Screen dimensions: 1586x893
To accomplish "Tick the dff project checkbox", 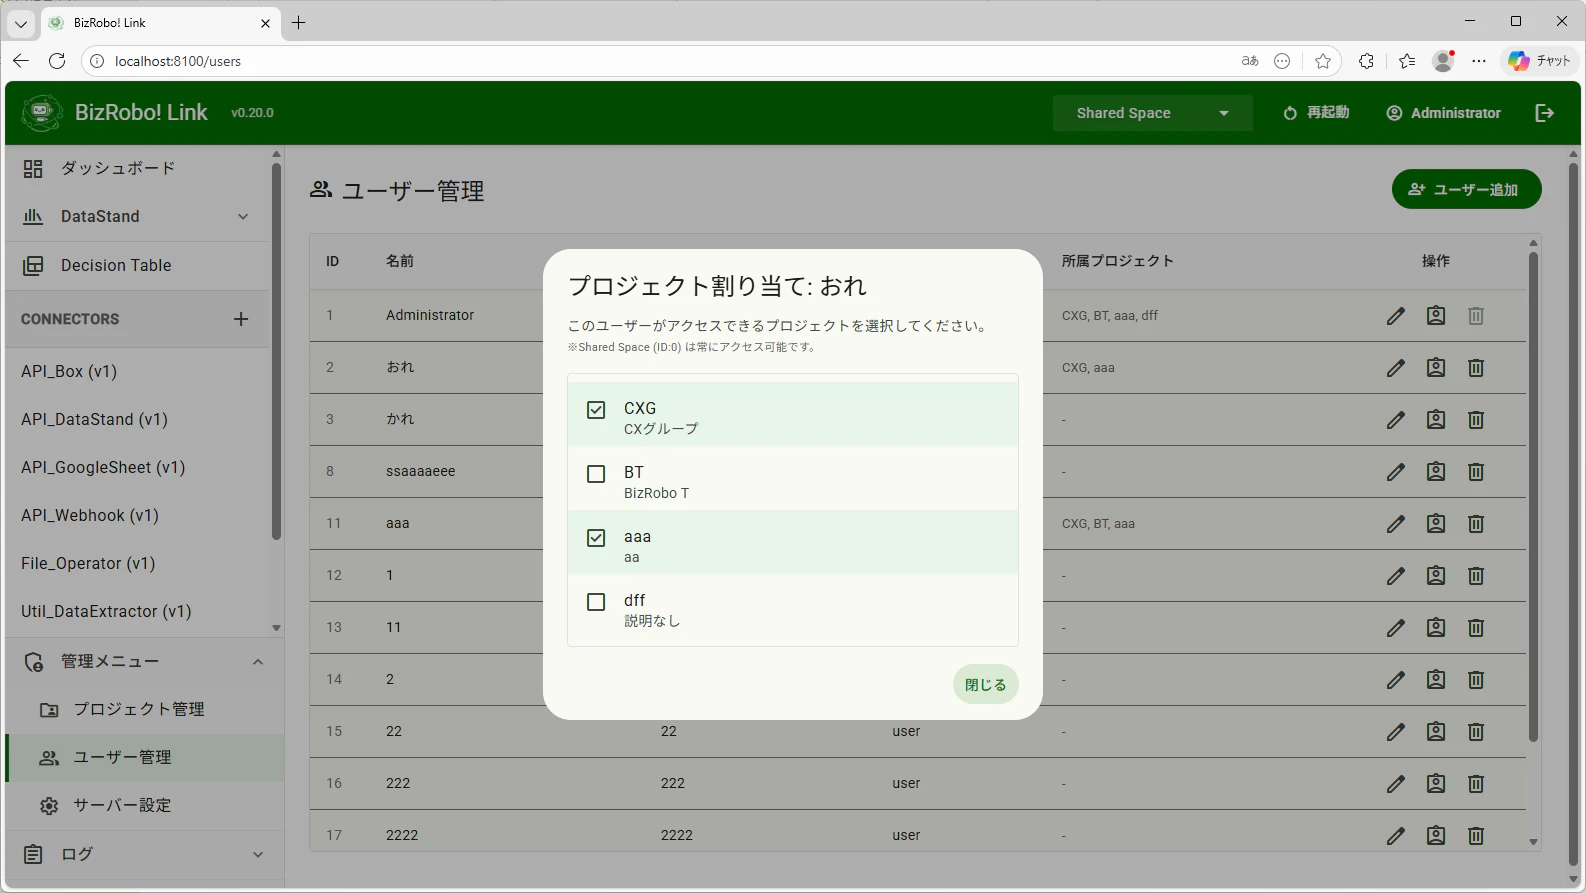I will (596, 602).
